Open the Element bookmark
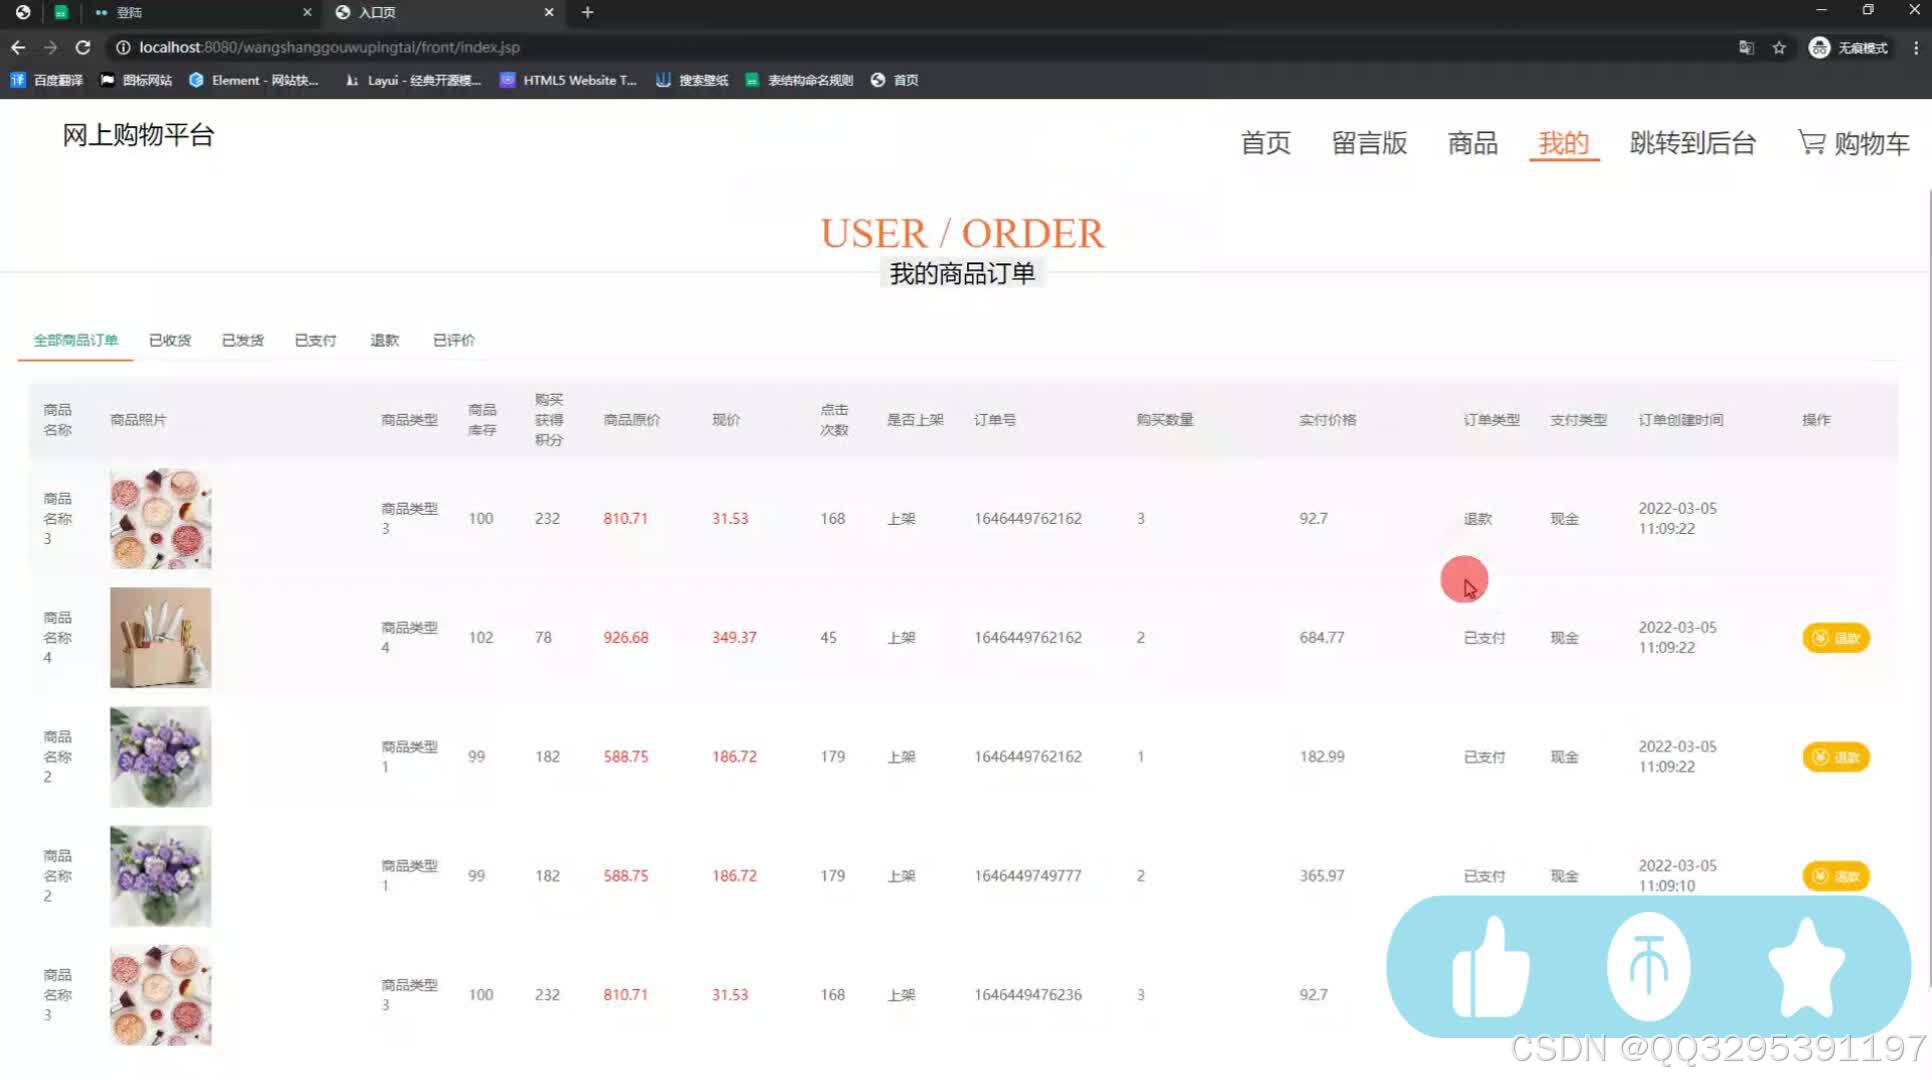The image size is (1932, 1080). (x=254, y=80)
